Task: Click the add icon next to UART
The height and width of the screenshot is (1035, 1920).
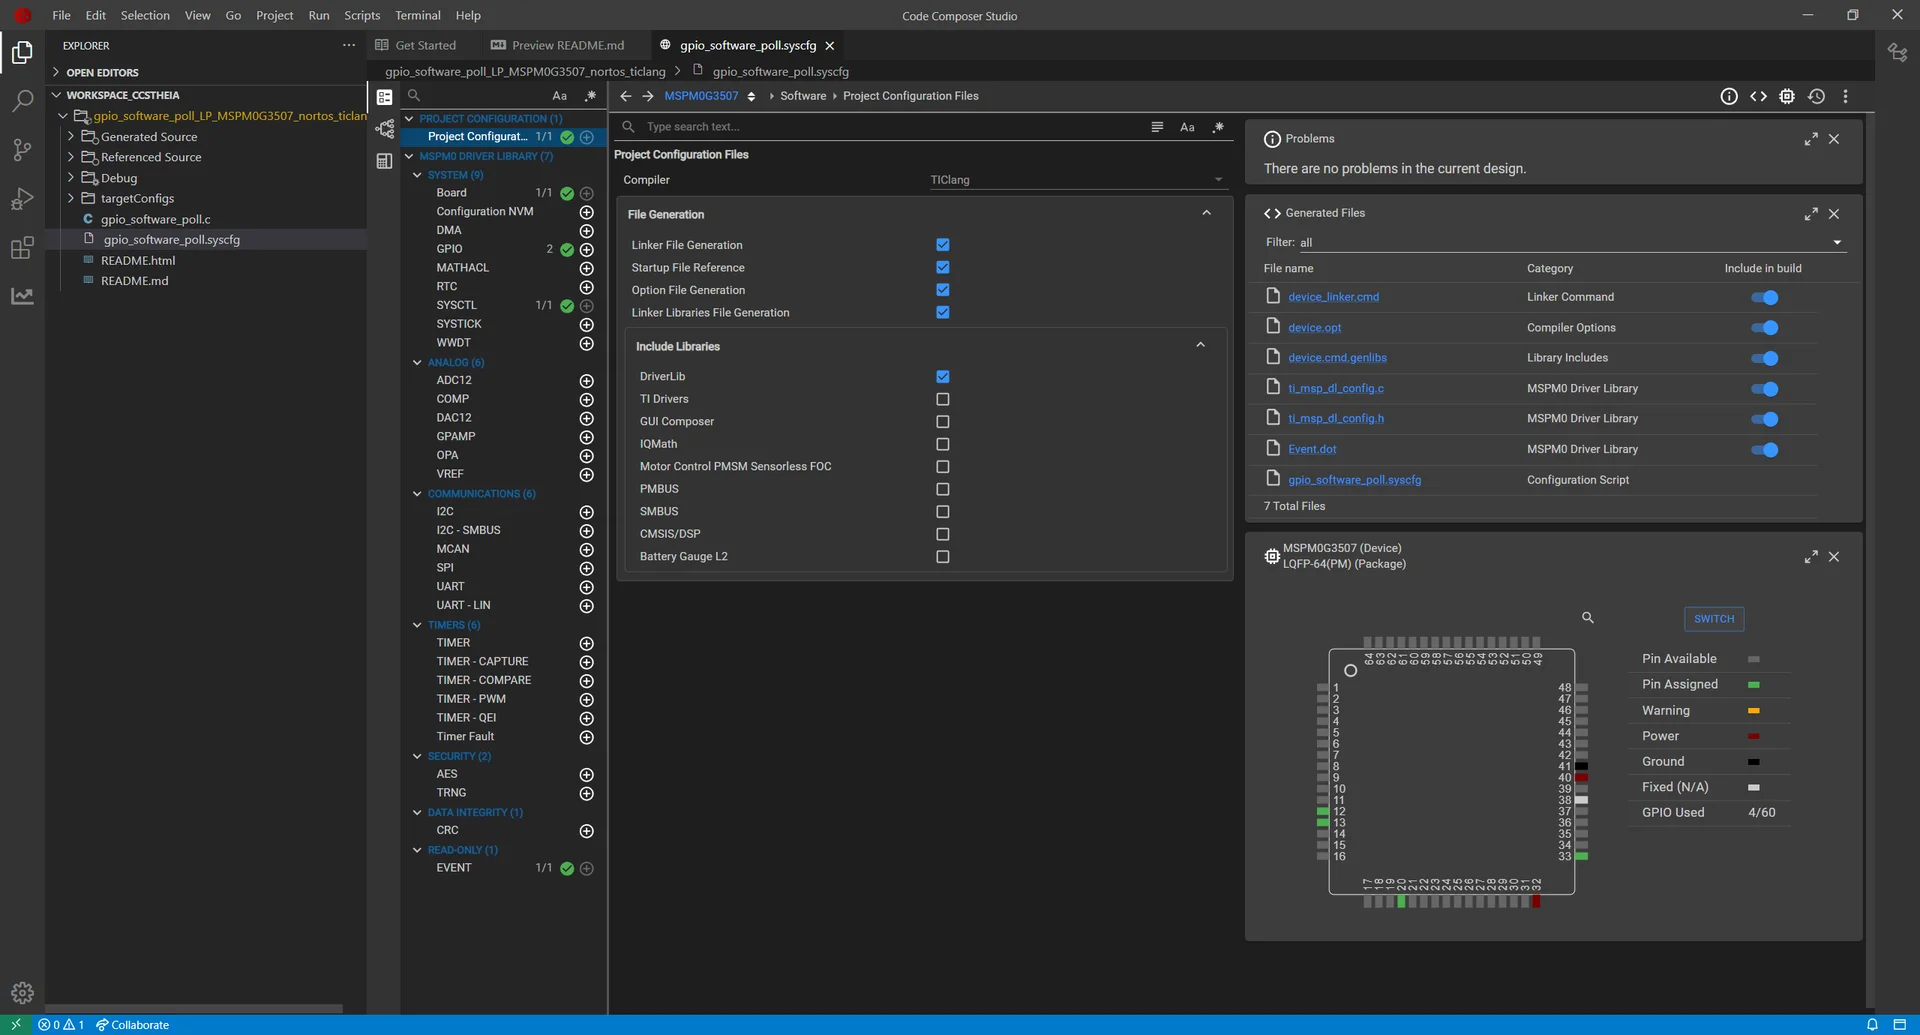Action: (x=587, y=587)
